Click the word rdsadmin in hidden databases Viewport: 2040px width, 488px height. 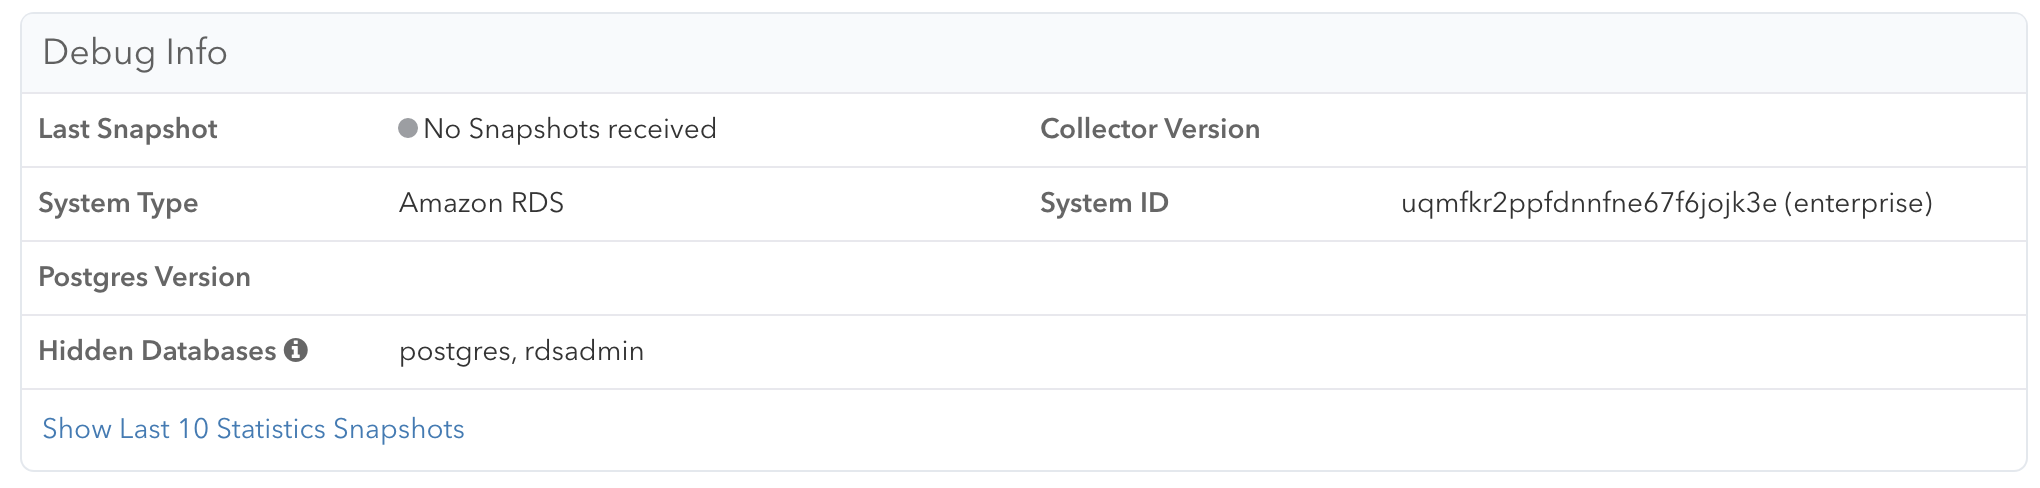pos(584,351)
